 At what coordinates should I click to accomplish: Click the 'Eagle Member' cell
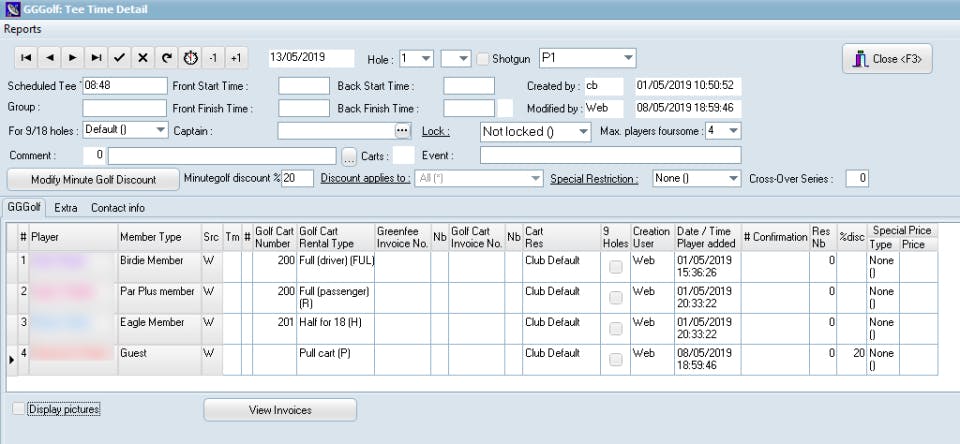point(159,329)
